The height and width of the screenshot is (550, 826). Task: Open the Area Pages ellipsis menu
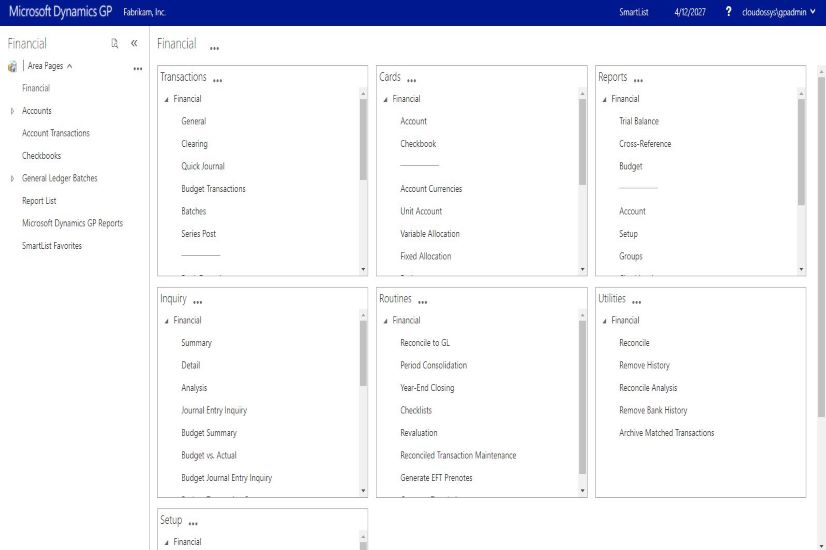tap(137, 68)
